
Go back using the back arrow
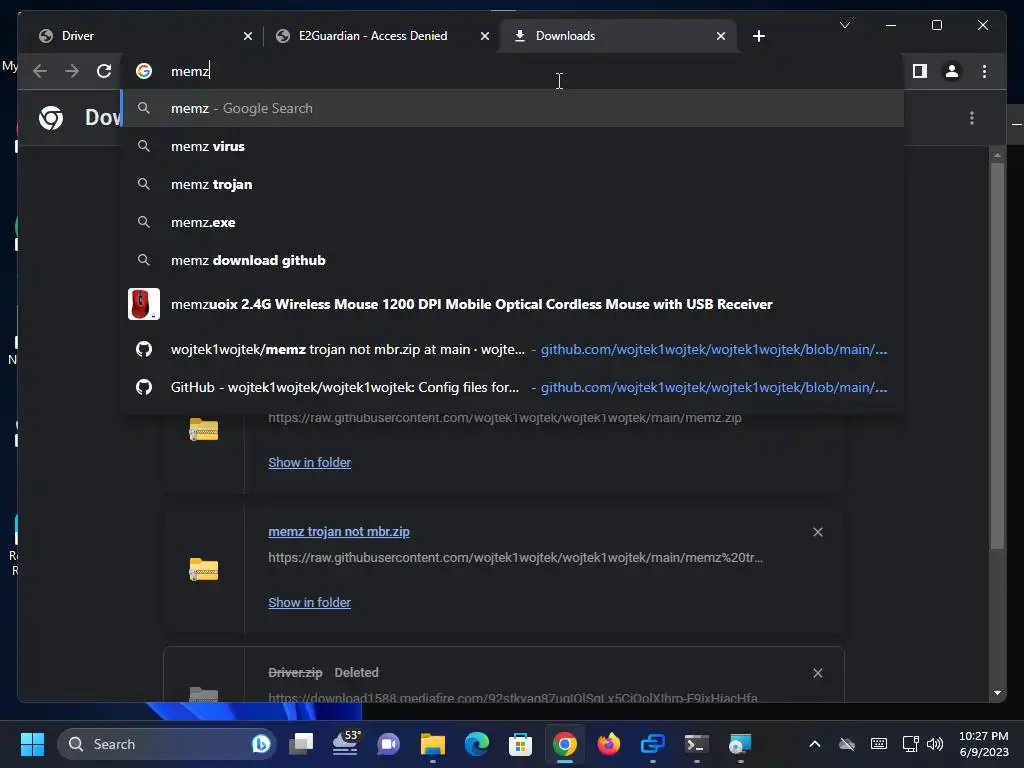40,71
